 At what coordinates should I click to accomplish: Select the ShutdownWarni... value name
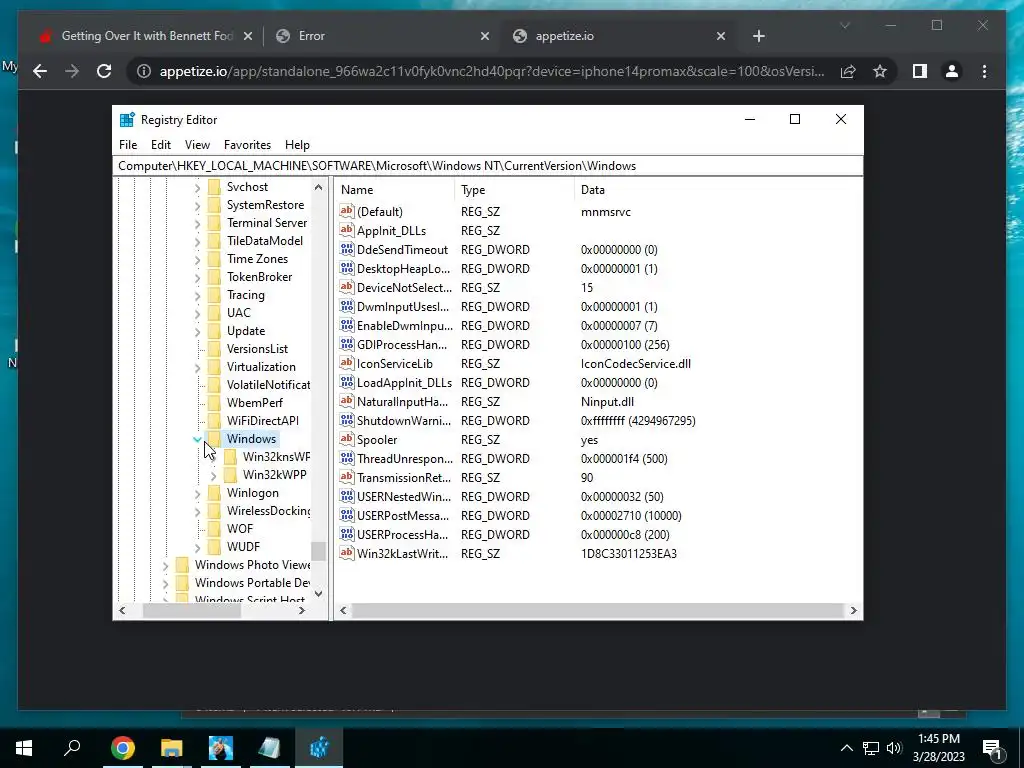coord(404,421)
